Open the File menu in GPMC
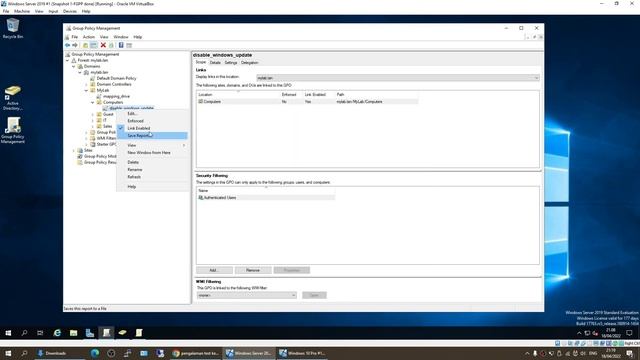640x360 pixels. [x=75, y=37]
